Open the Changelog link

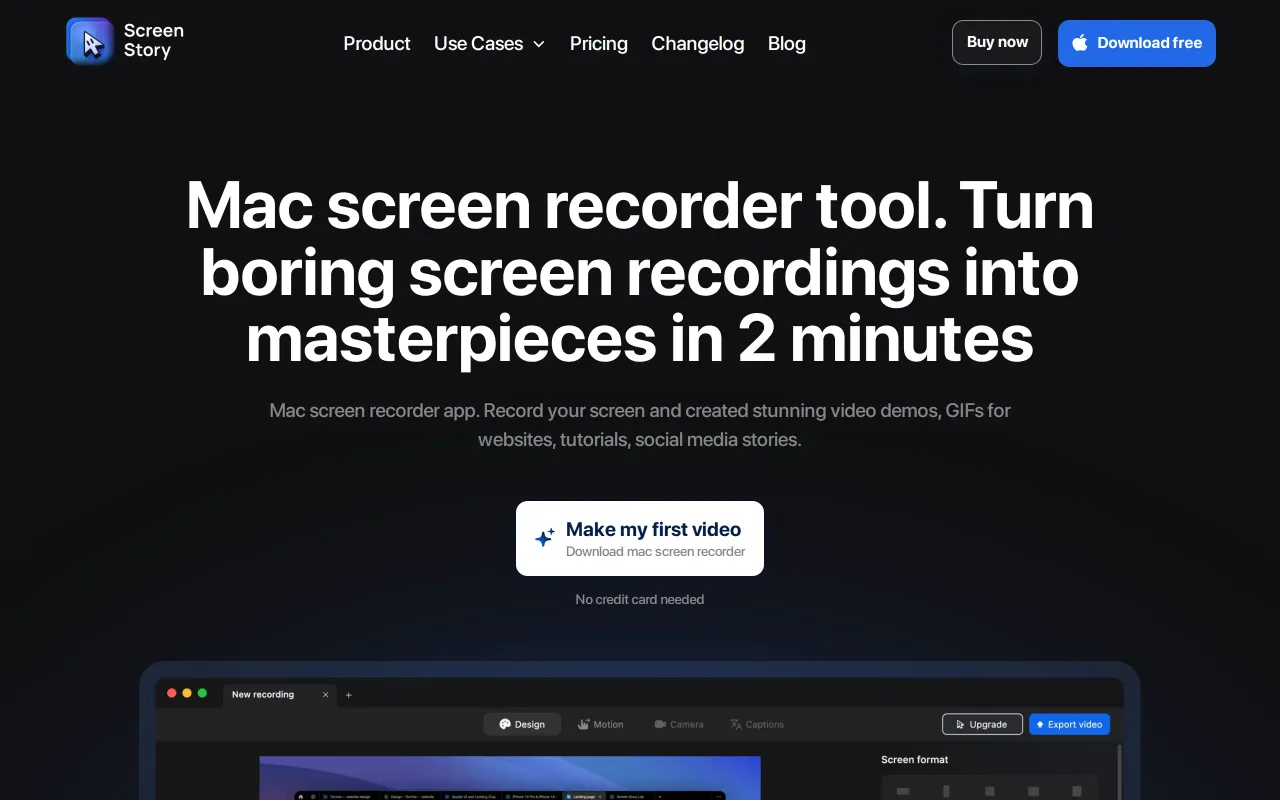pyautogui.click(x=698, y=43)
